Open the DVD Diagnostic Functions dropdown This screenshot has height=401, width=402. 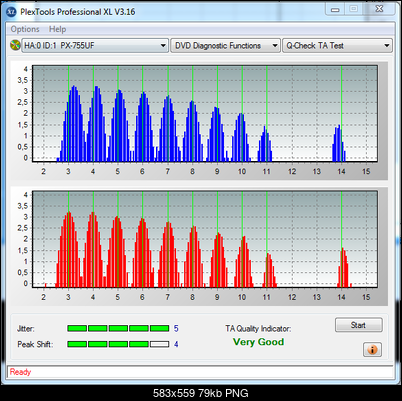pos(225,46)
